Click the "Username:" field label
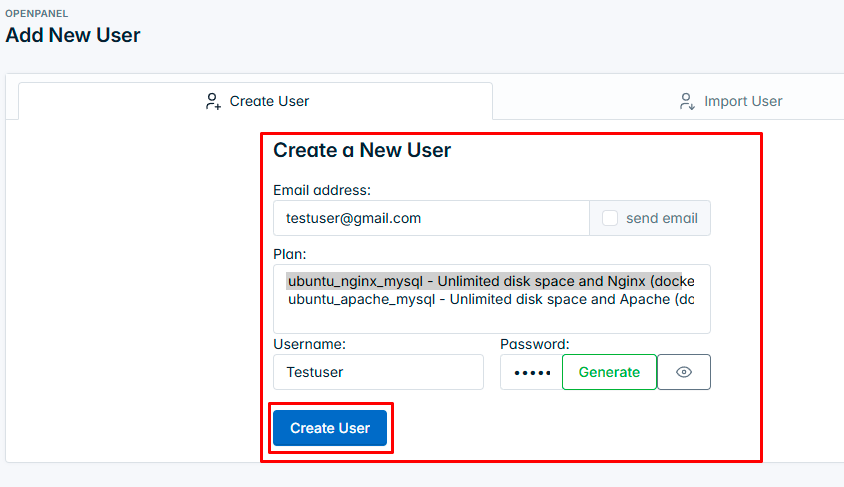844x487 pixels. 309,344
